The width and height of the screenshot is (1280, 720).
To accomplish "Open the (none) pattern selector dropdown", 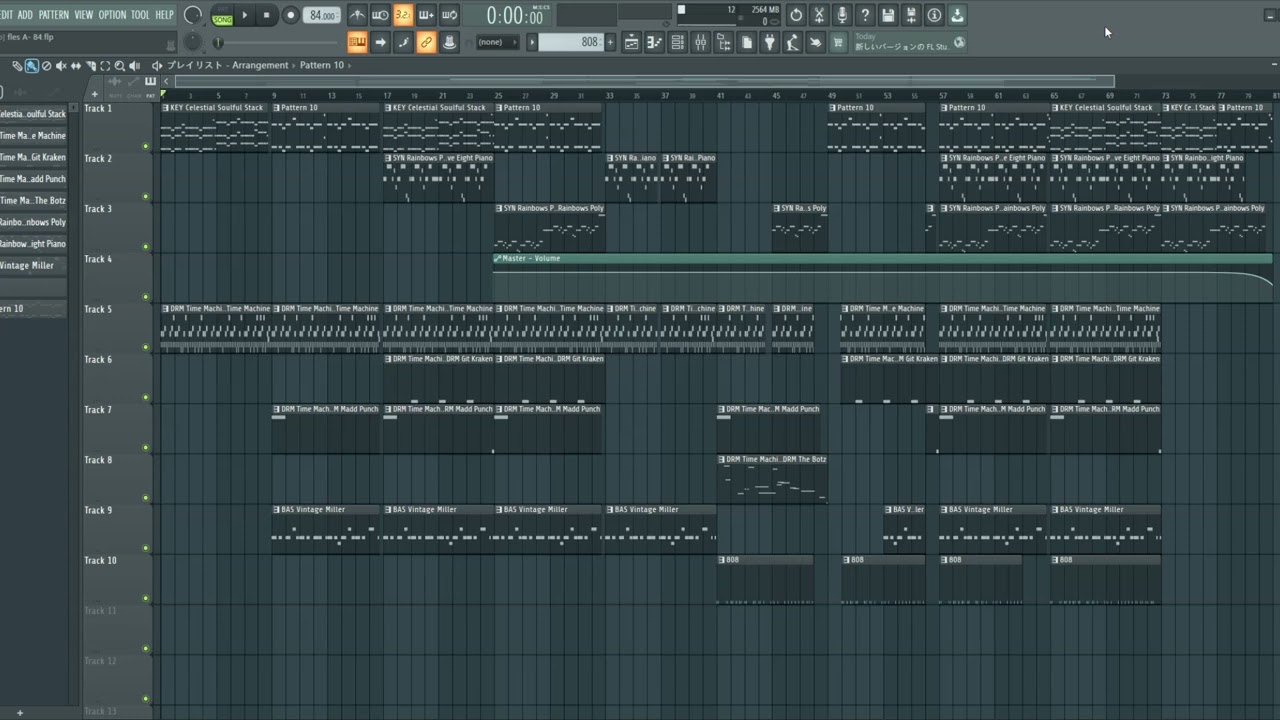I will point(495,42).
